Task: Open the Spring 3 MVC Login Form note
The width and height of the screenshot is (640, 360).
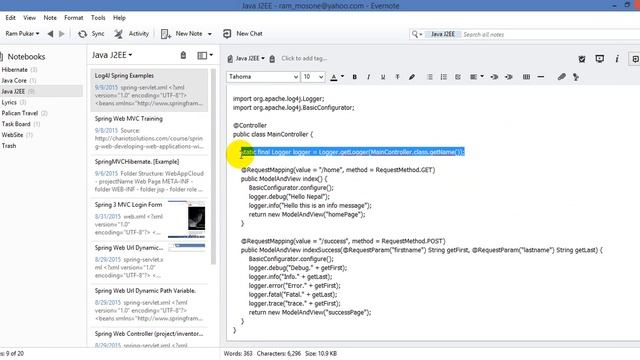Action: click(x=149, y=219)
